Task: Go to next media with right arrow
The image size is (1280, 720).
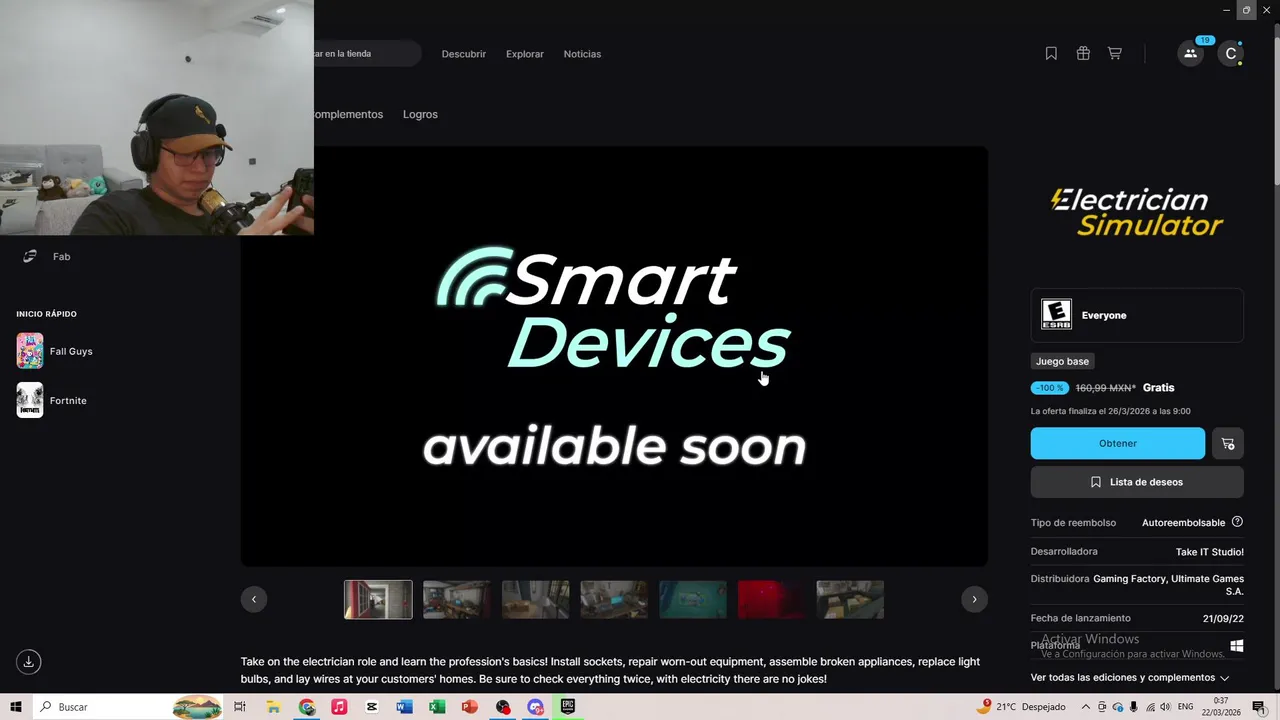Action: tap(974, 599)
